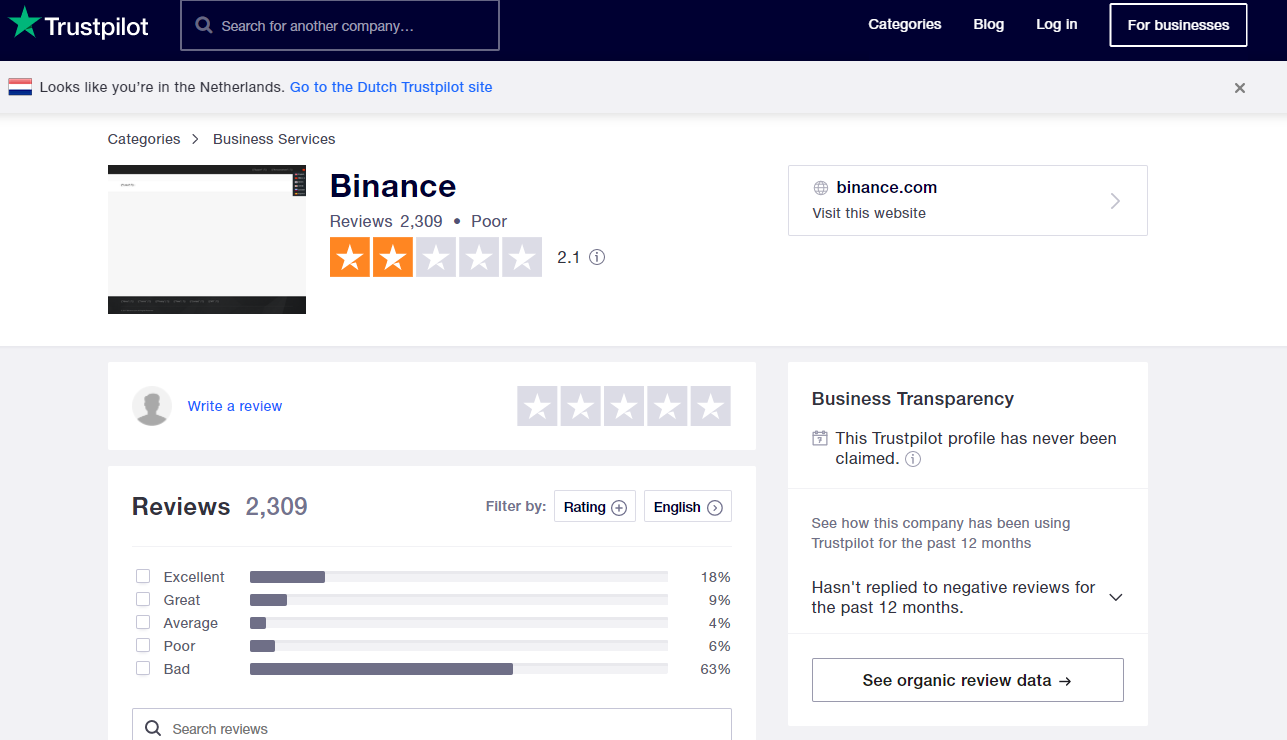Click the magnifier icon in Search reviews
1287x740 pixels.
point(153,729)
